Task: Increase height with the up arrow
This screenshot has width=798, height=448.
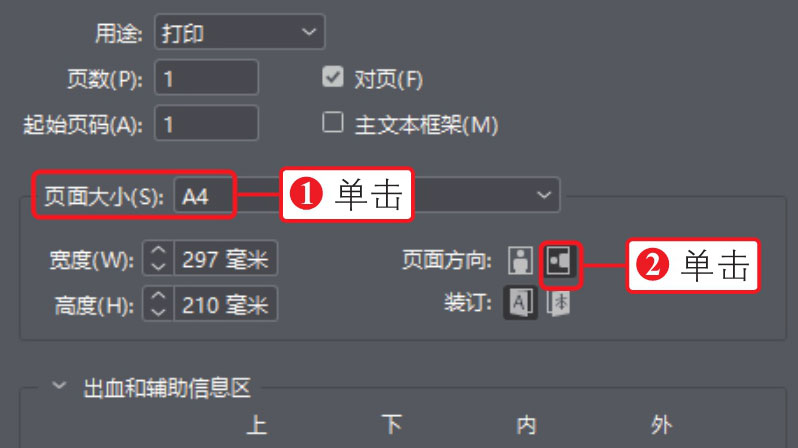Action: [159, 296]
